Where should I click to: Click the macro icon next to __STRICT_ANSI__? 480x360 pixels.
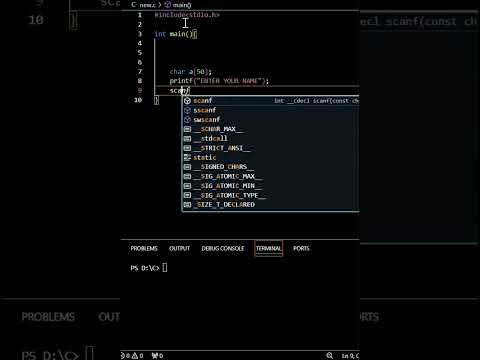click(x=187, y=148)
